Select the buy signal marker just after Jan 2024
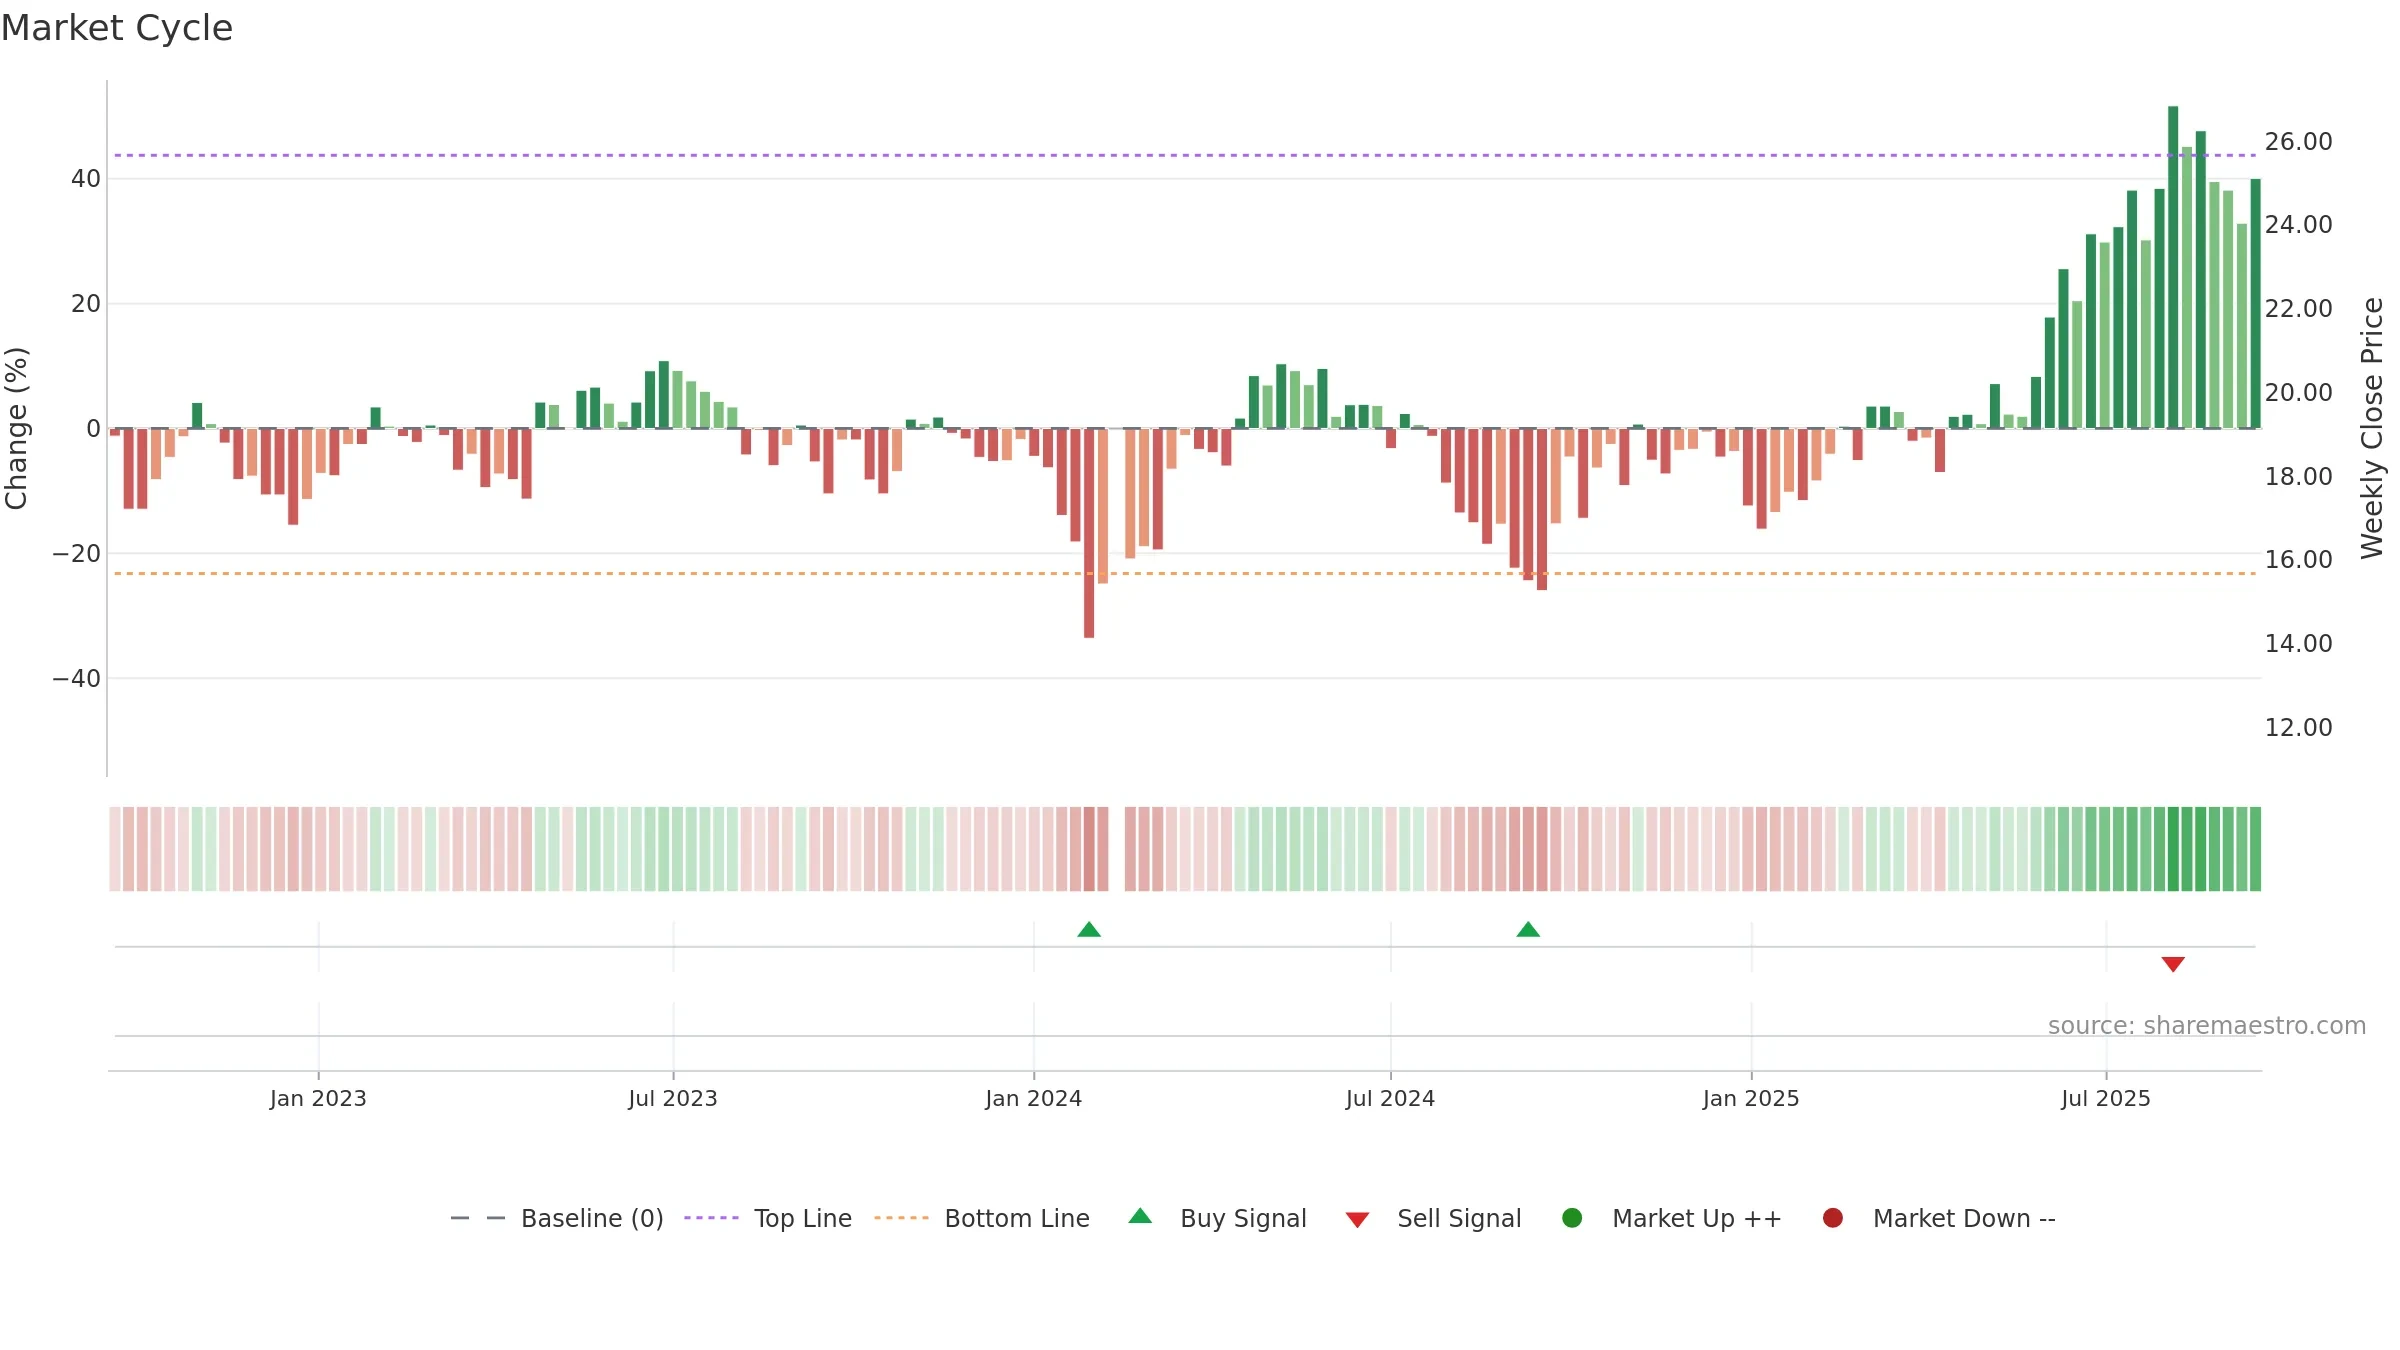 pyautogui.click(x=1089, y=930)
